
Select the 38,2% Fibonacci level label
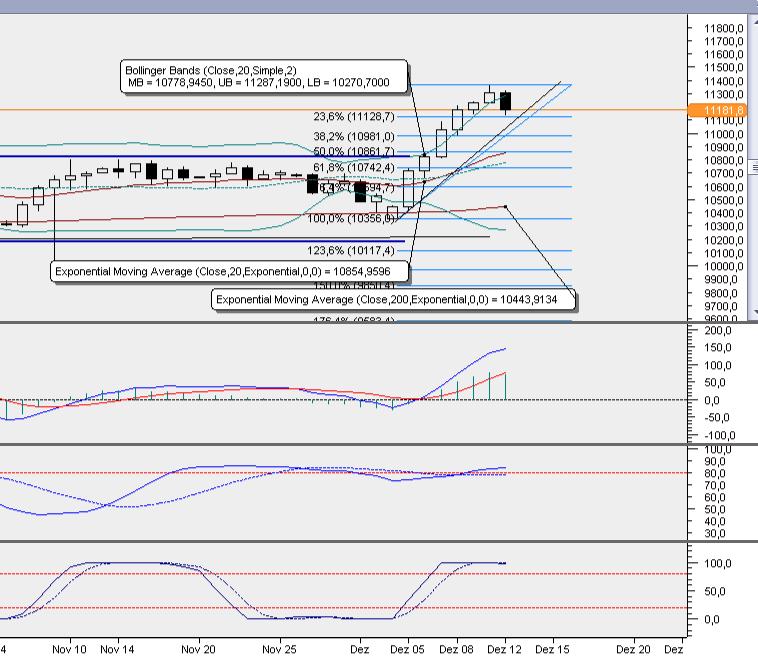pos(354,136)
